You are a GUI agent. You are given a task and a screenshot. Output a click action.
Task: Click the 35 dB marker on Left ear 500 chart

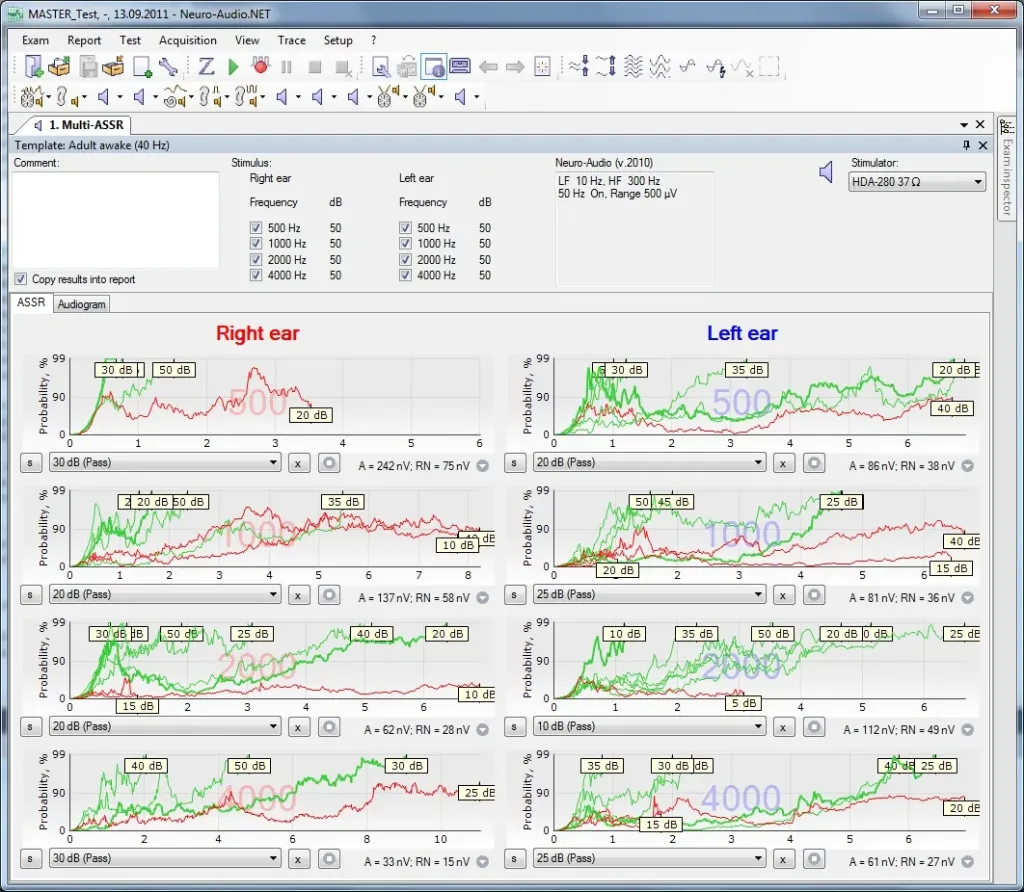pyautogui.click(x=746, y=370)
